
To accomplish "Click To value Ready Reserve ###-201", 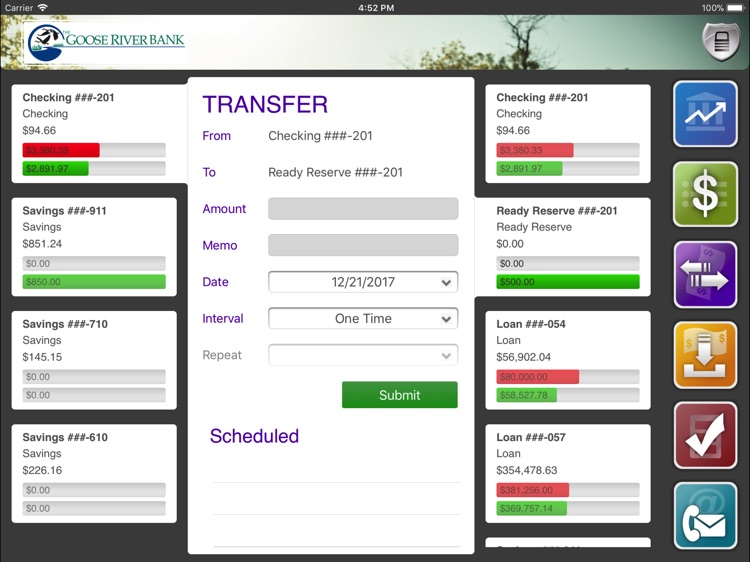I will [x=335, y=172].
